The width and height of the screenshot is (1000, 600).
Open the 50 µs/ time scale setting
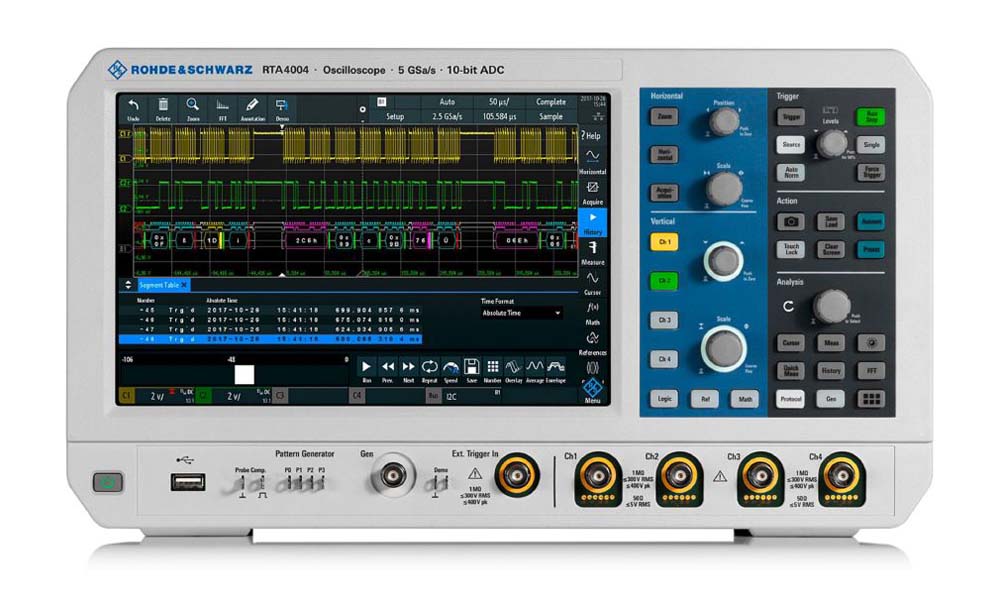(500, 102)
